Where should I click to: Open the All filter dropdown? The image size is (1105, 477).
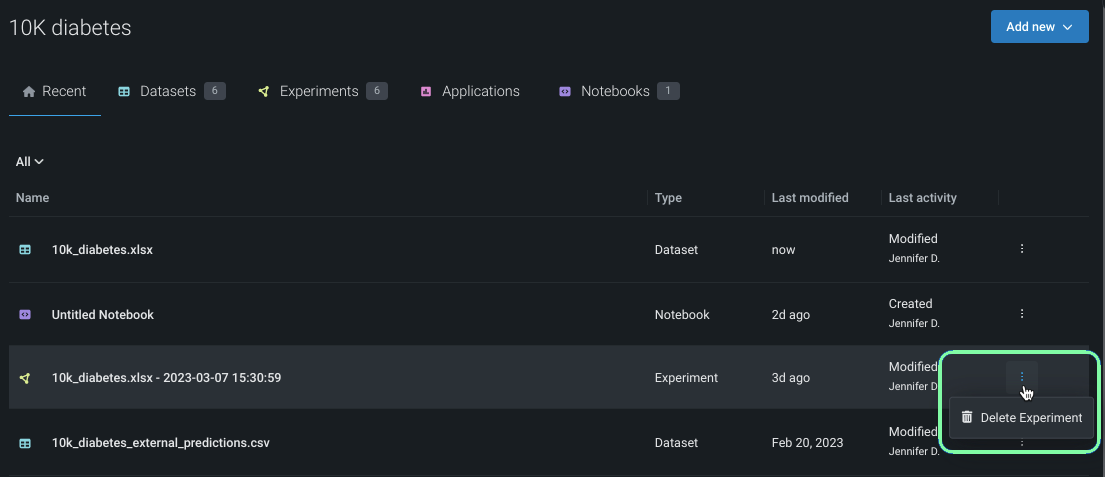pyautogui.click(x=30, y=161)
